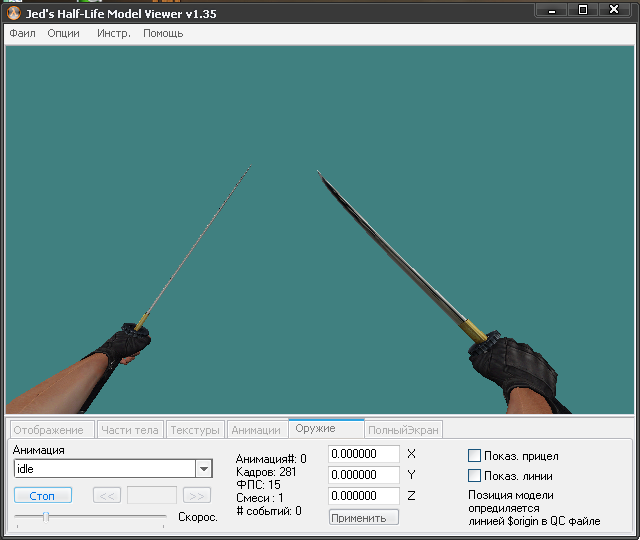Image resolution: width=640 pixels, height=540 pixels.
Task: Click the Анимация#: 0 text
Action: tap(271, 459)
